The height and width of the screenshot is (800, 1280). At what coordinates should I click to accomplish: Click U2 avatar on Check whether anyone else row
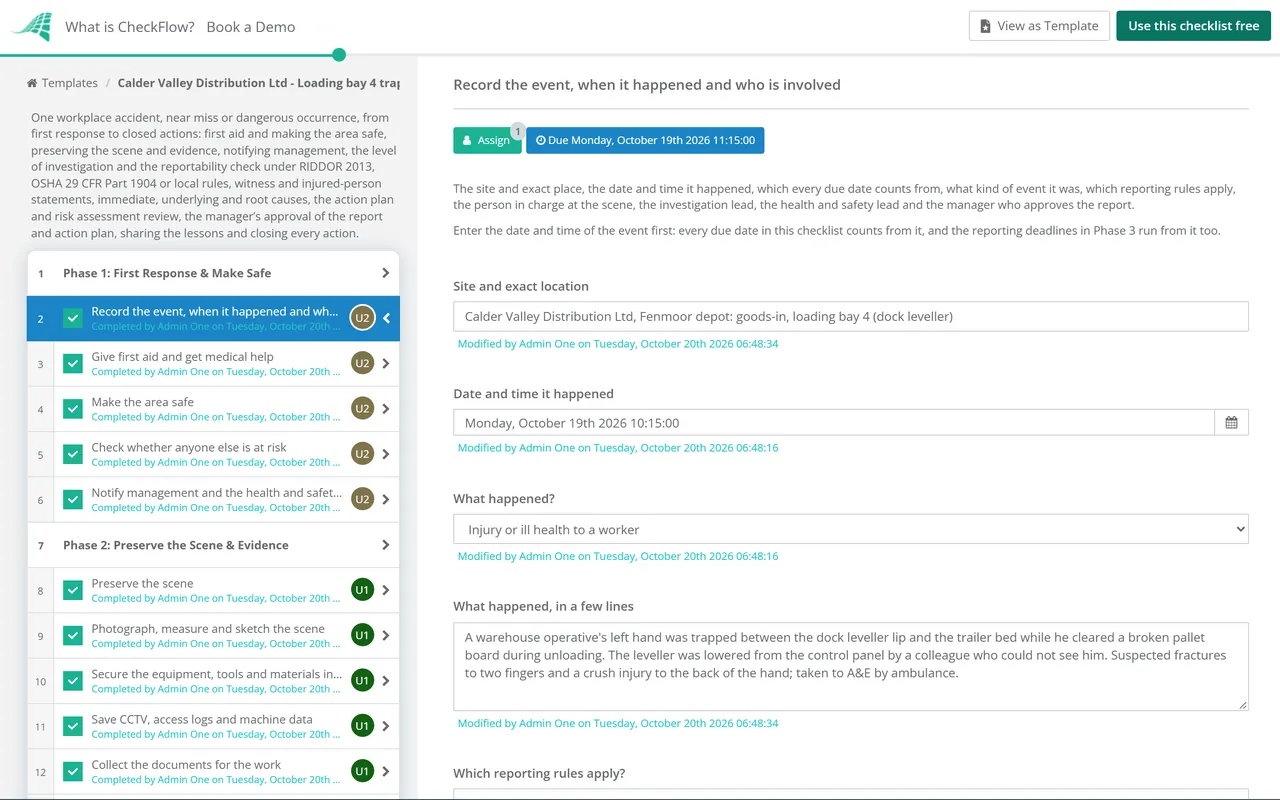362,454
